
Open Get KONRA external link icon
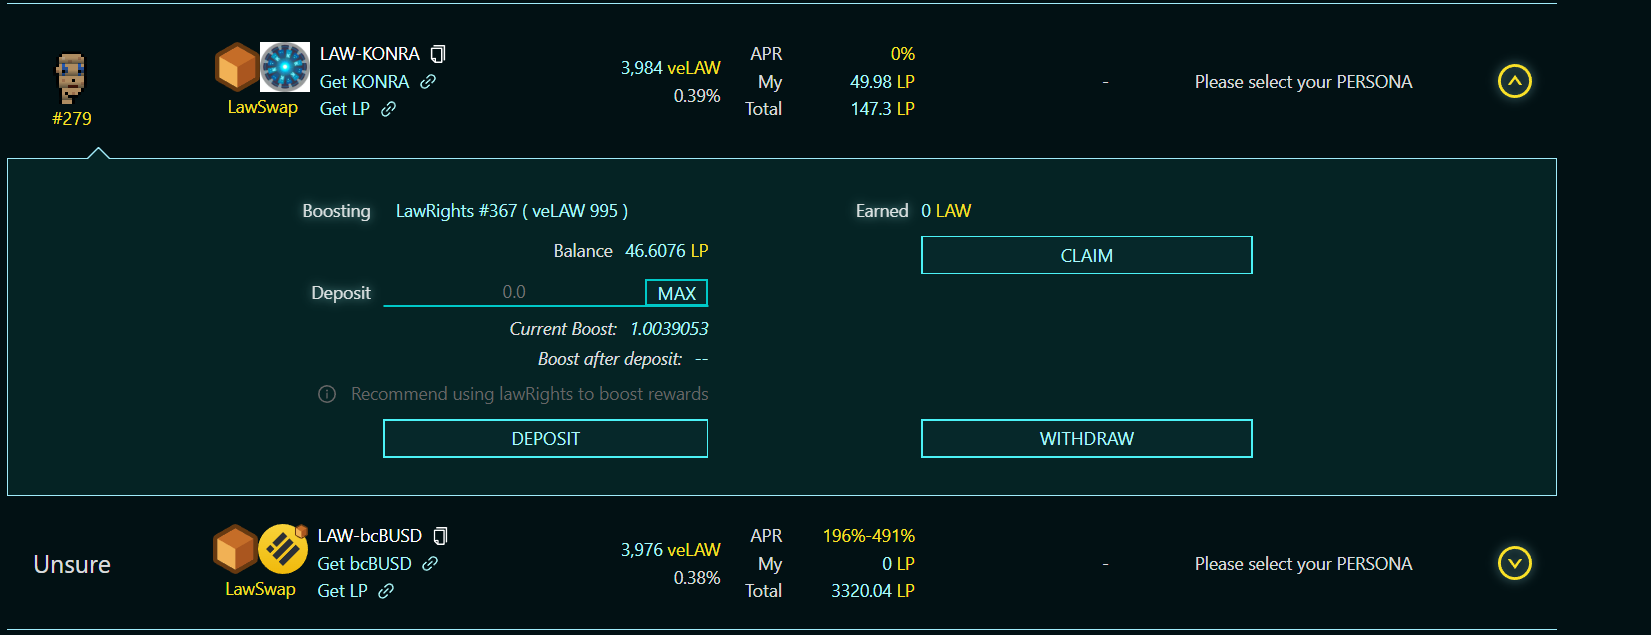pyautogui.click(x=428, y=82)
